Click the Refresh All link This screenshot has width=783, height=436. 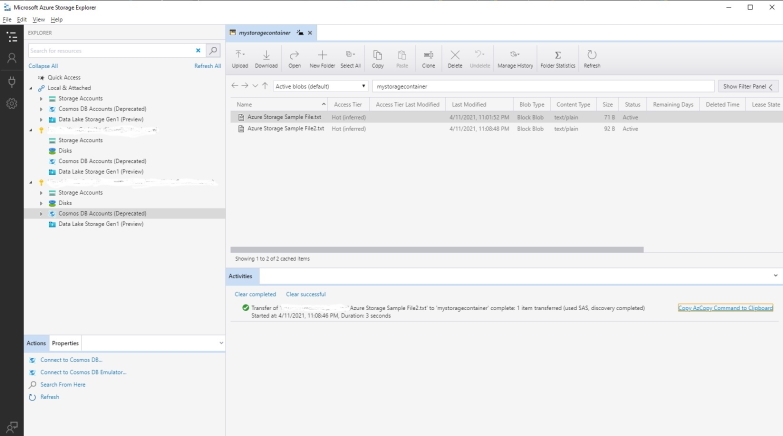207,66
